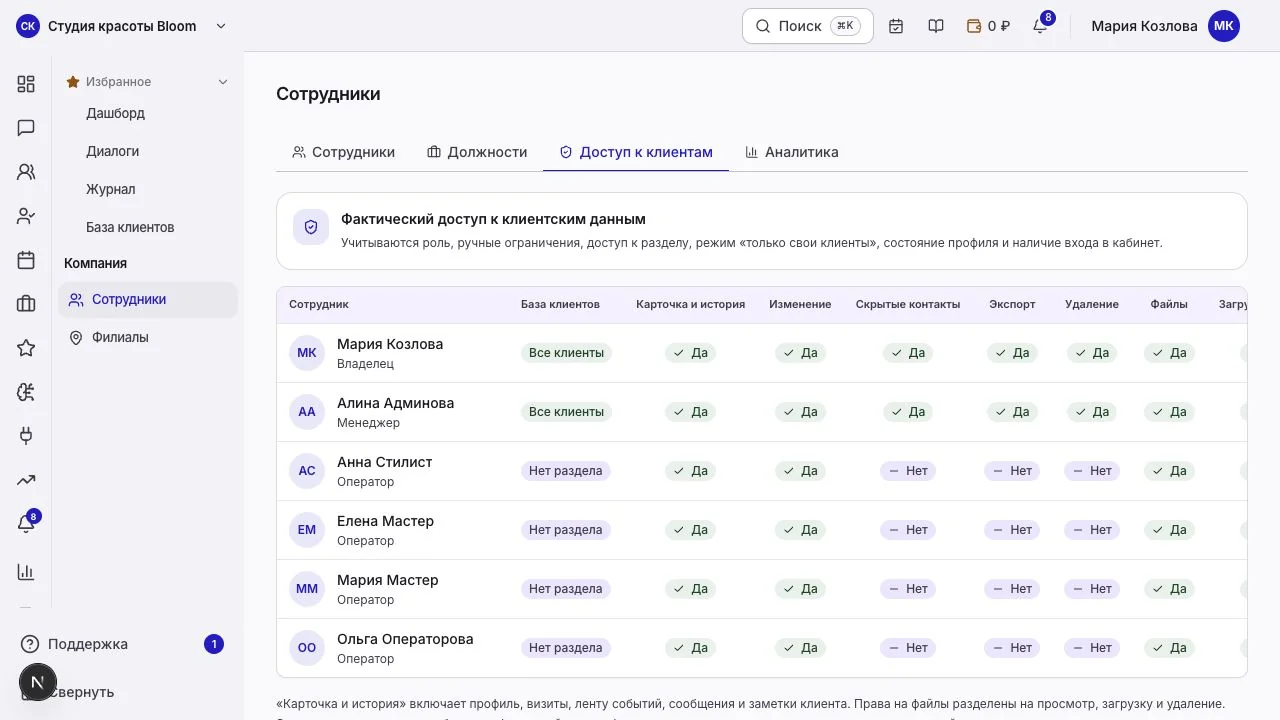Click the brain icon in left rail

click(26, 392)
